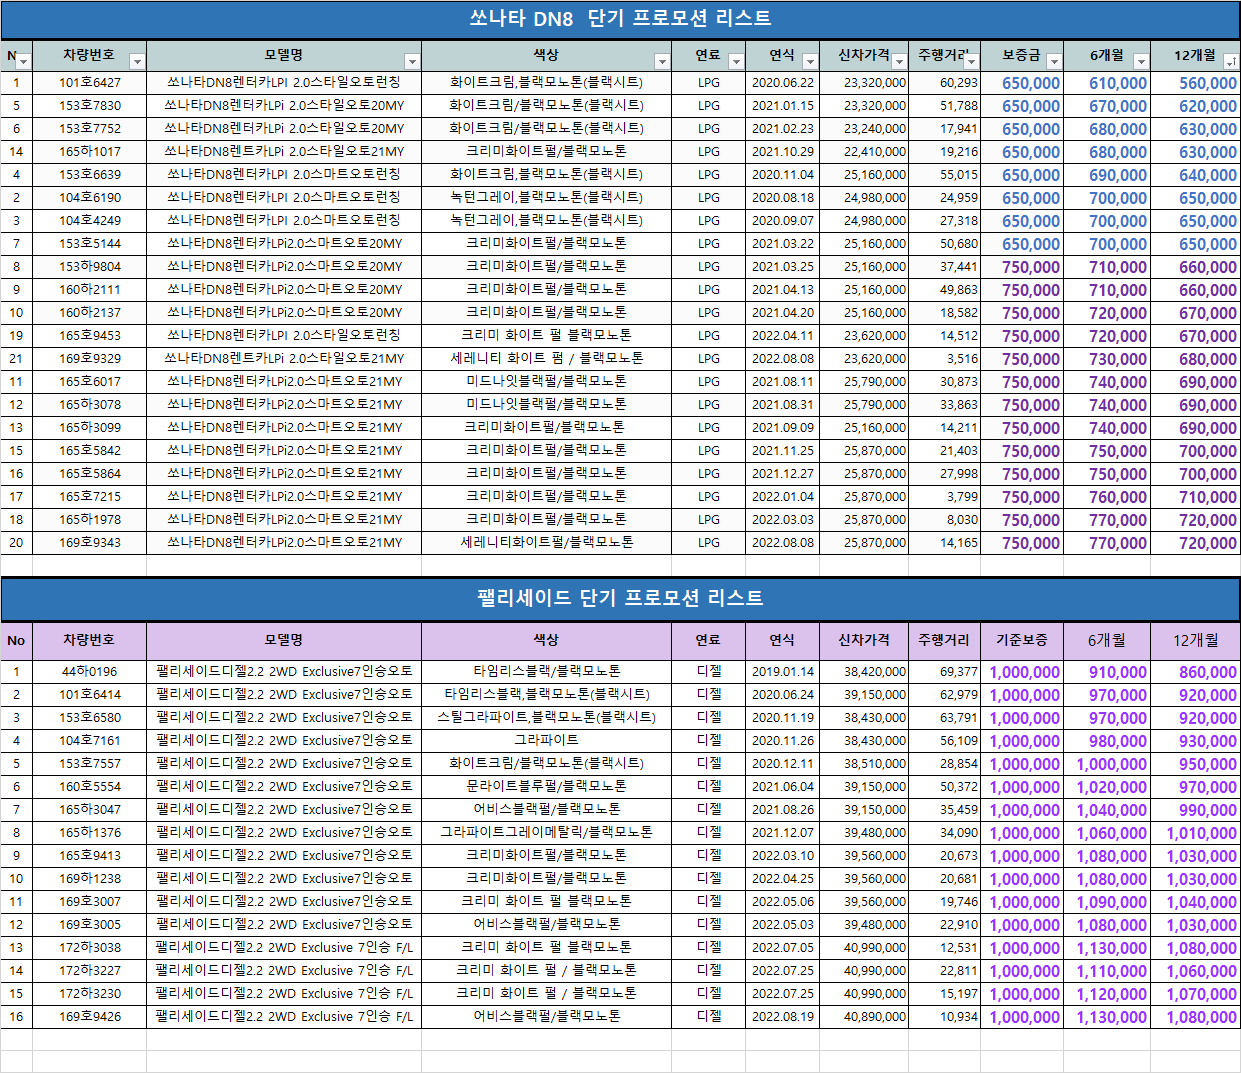
Task: Open the 차량번호 filter dropdown in Sonata table
Action: point(137,62)
